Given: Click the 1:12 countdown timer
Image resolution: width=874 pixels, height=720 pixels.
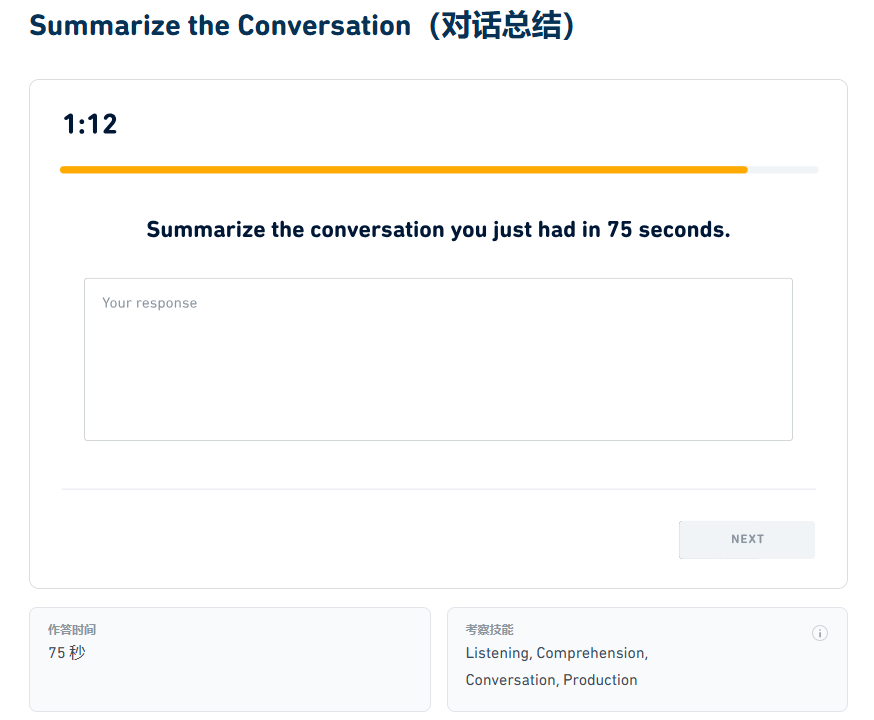Looking at the screenshot, I should pyautogui.click(x=90, y=124).
